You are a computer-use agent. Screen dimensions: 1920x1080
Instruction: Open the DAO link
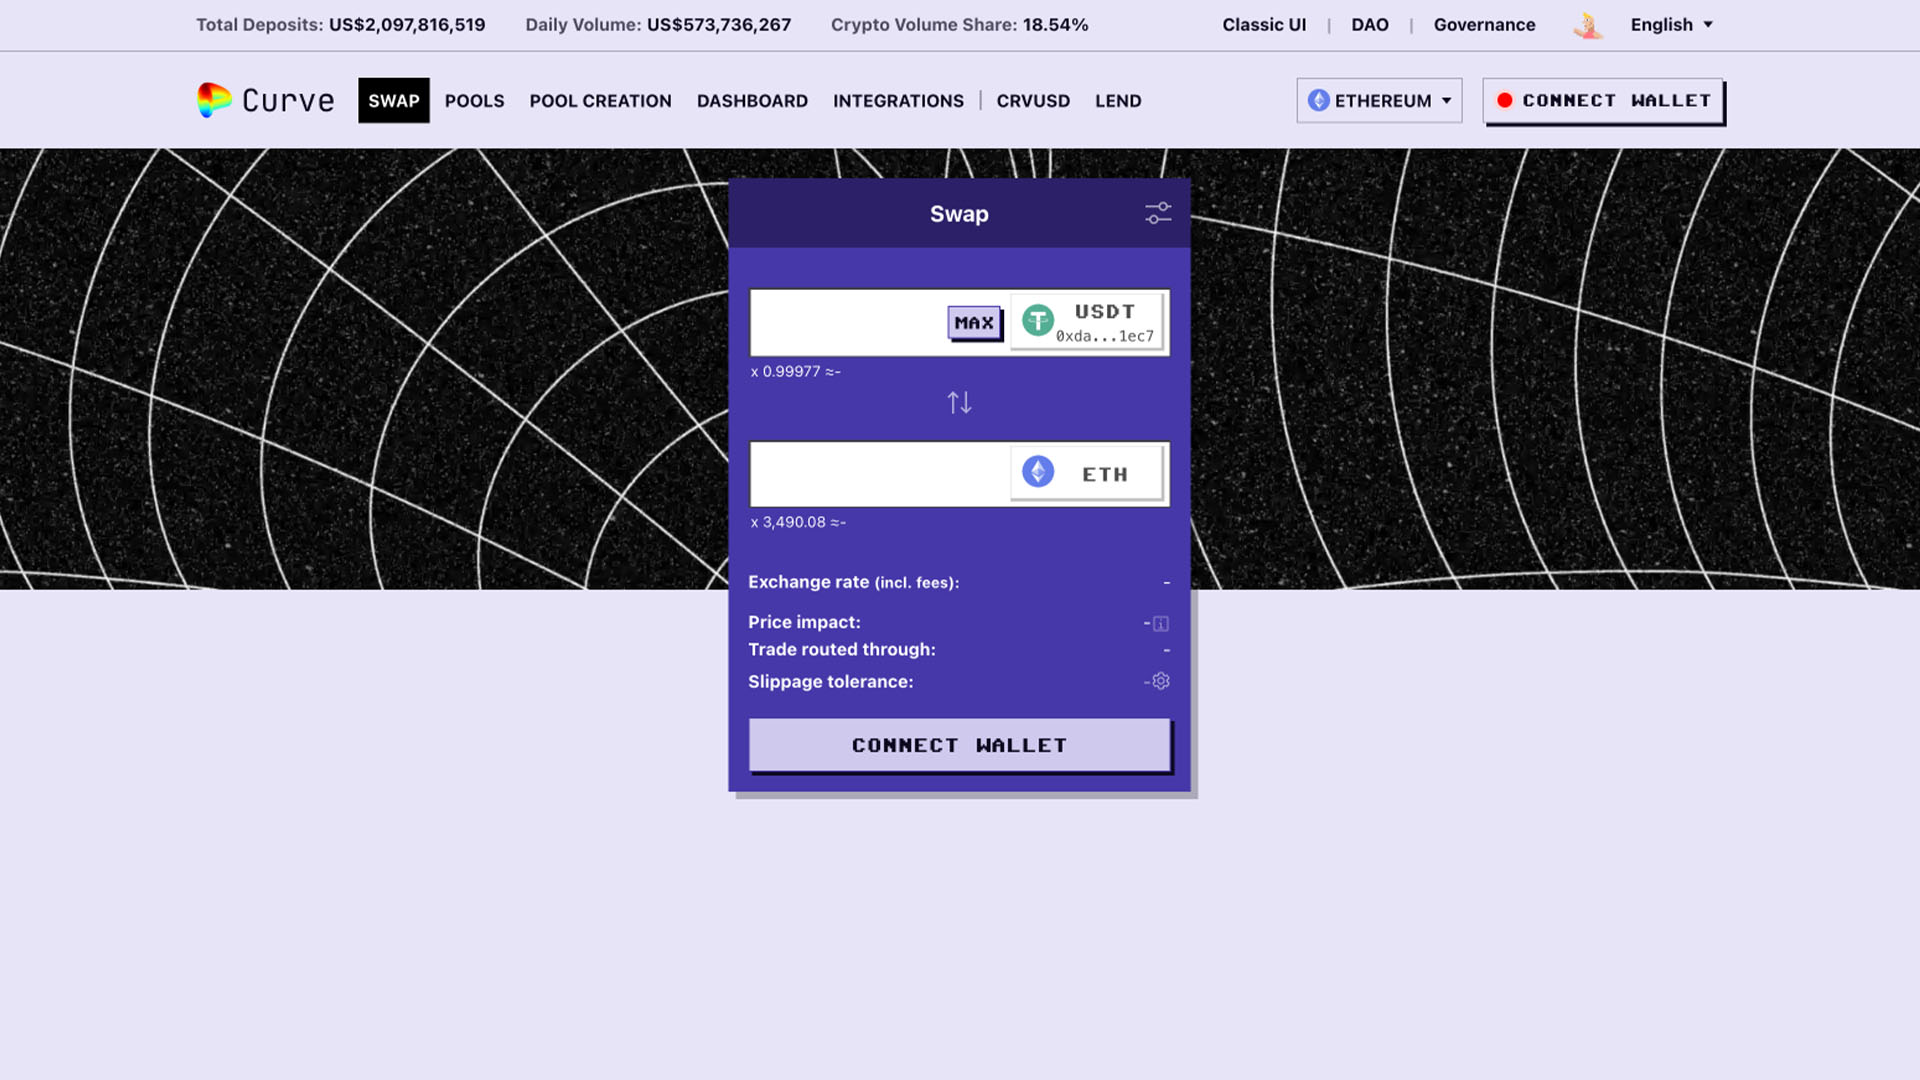pyautogui.click(x=1370, y=25)
